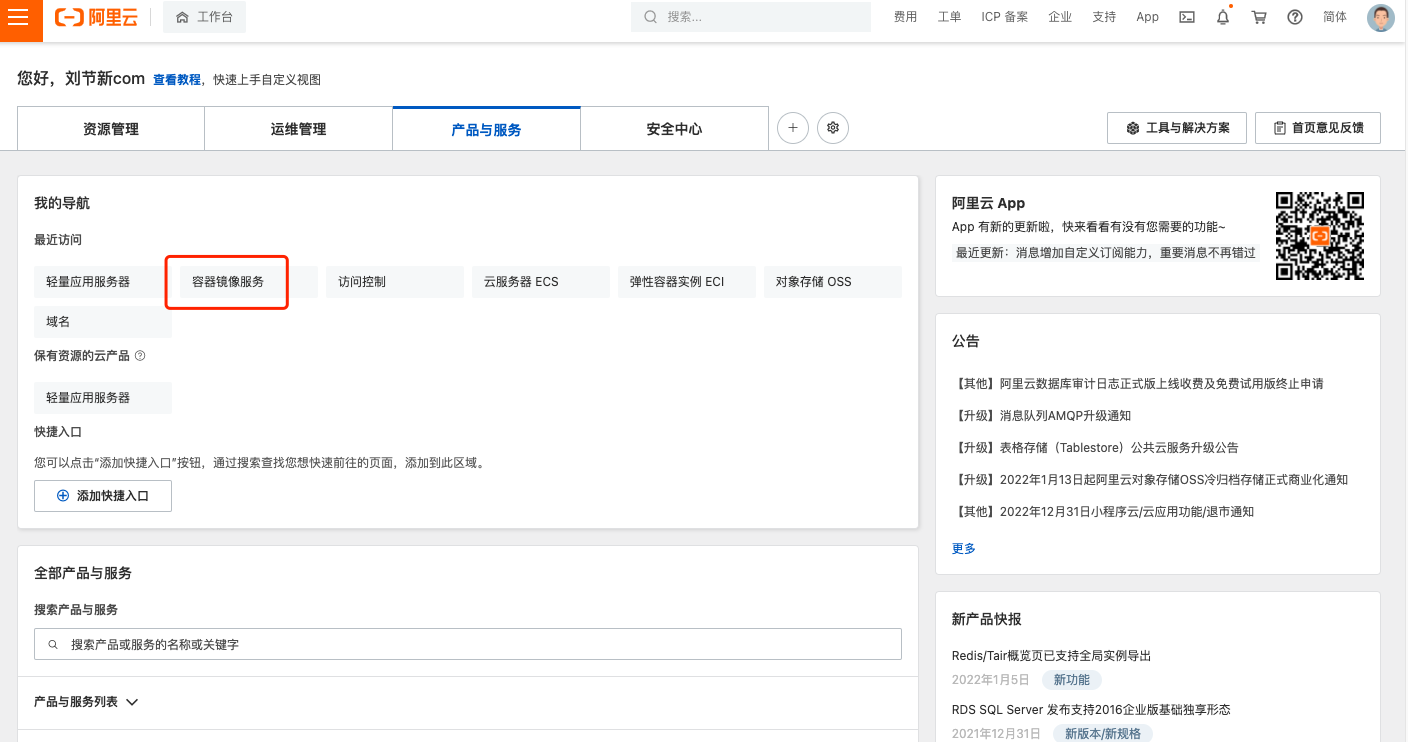Open notice OSS冷归档存储正式商业化通知

click(x=1152, y=480)
